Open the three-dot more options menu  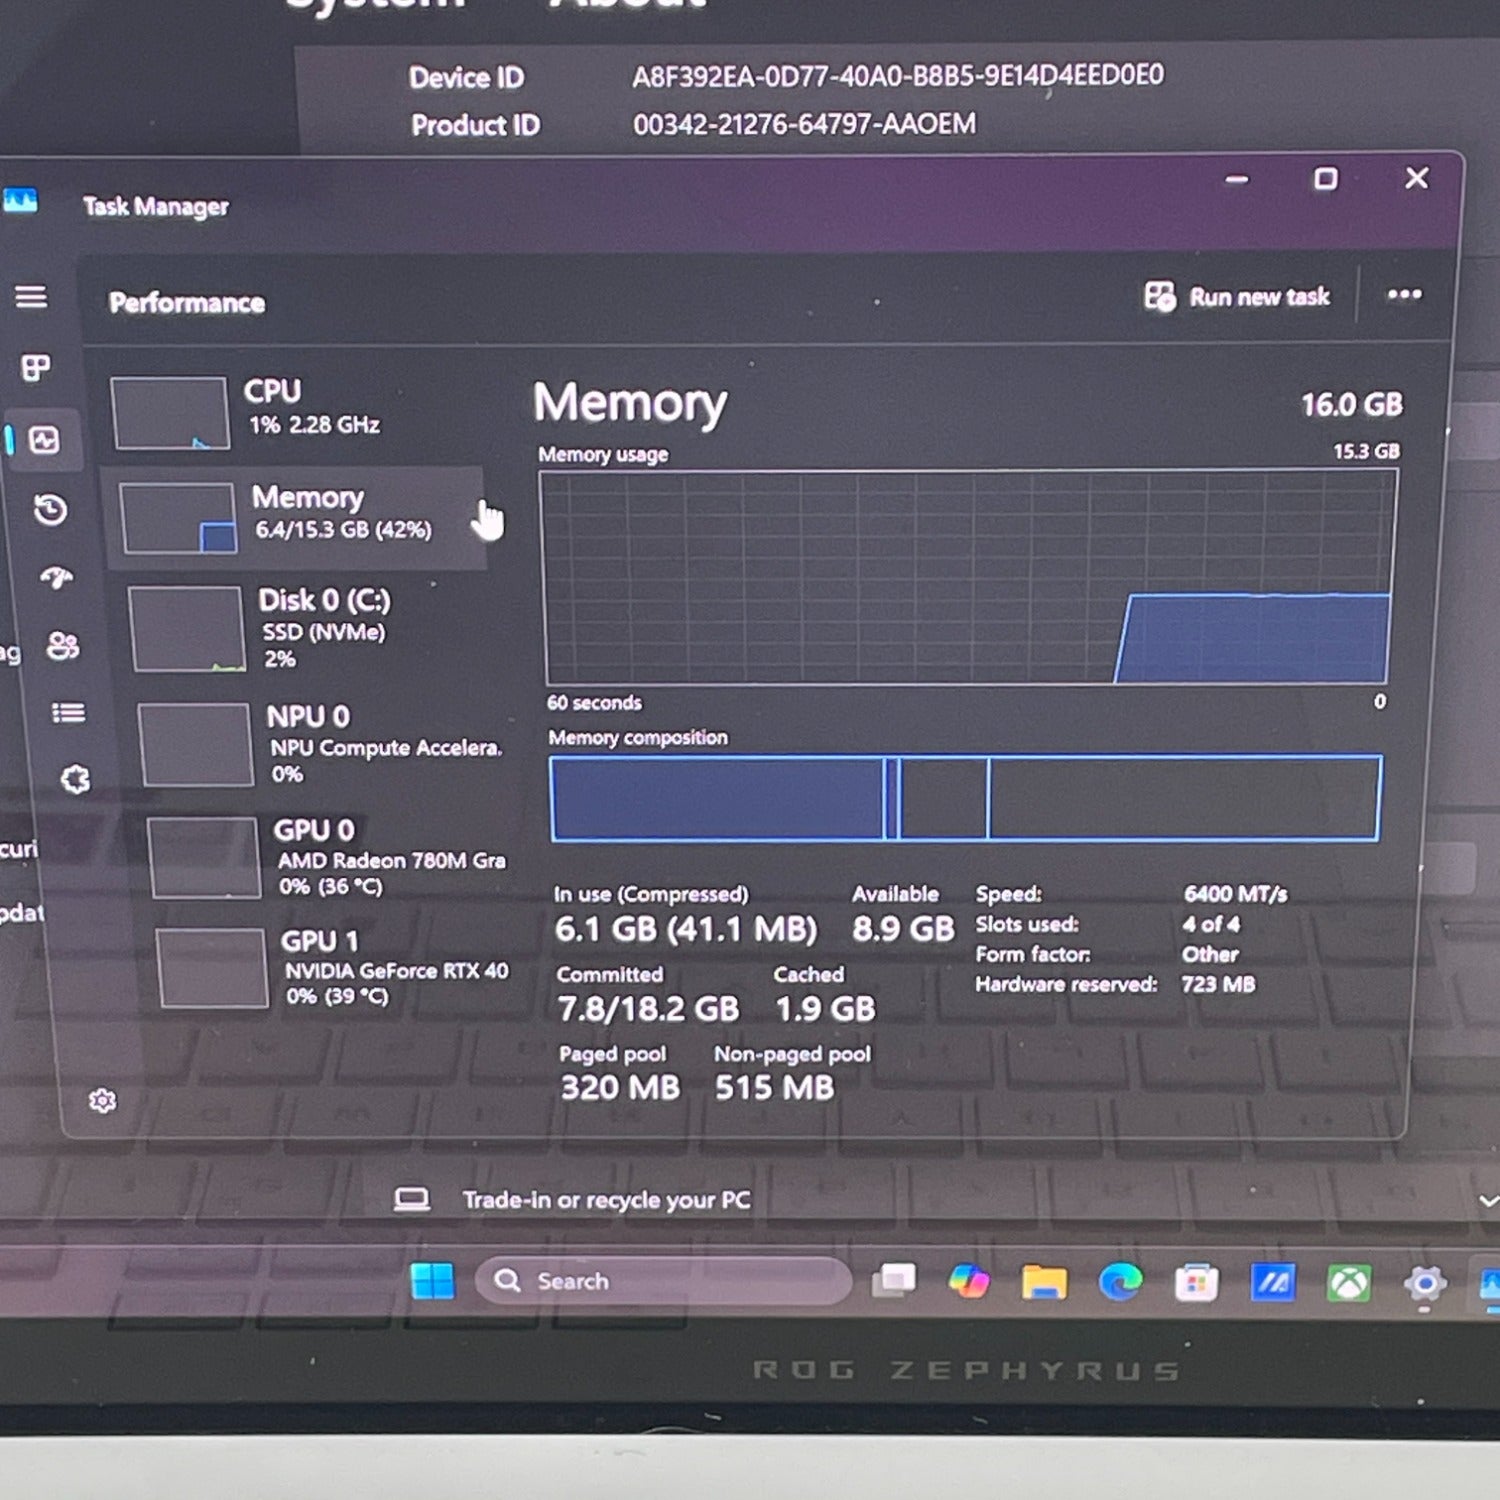coord(1404,294)
